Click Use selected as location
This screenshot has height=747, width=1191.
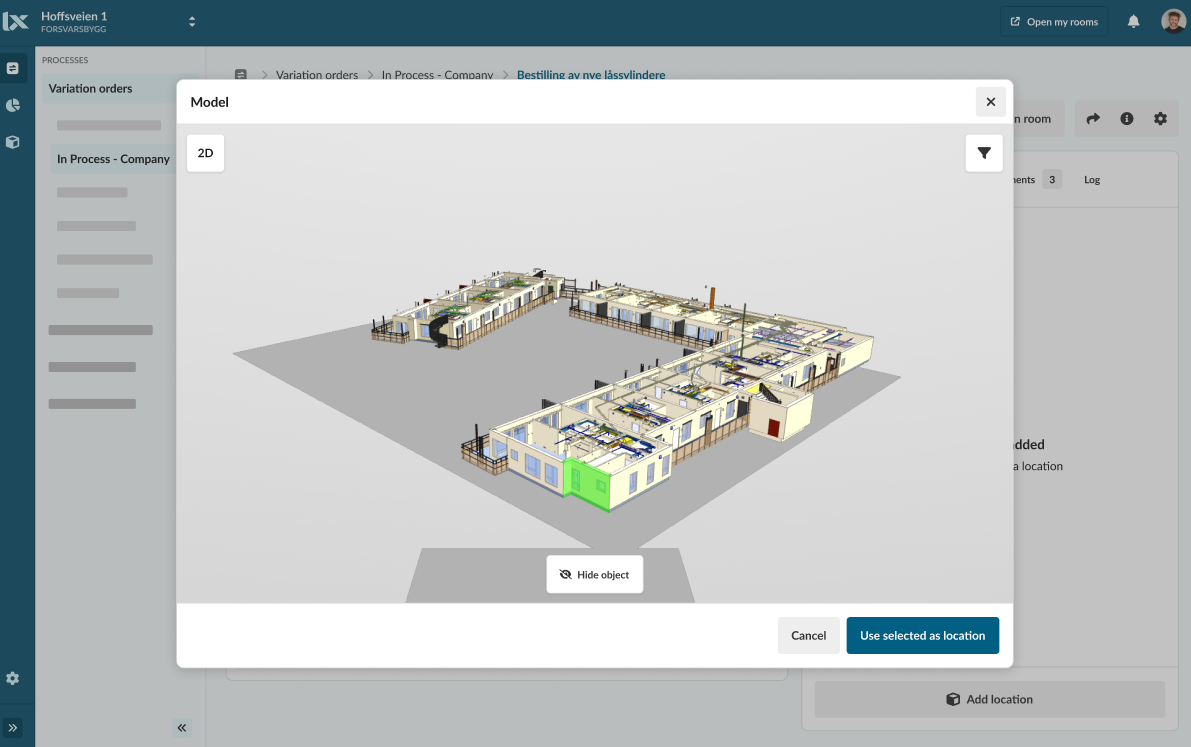(x=922, y=636)
